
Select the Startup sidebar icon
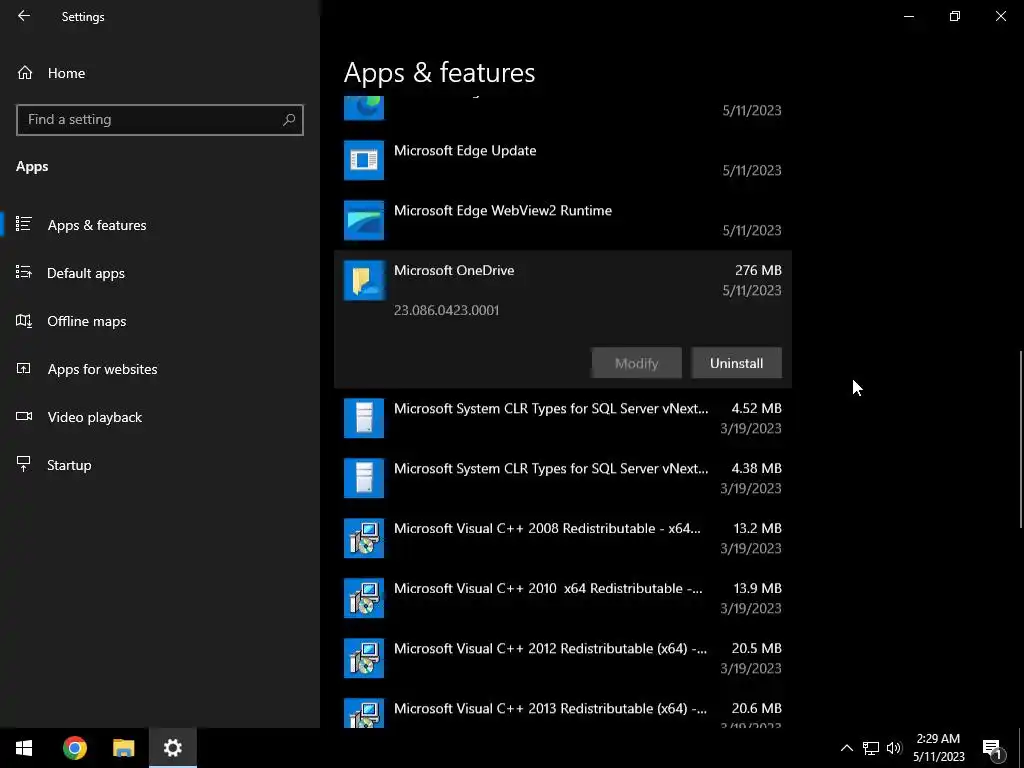pyautogui.click(x=24, y=464)
